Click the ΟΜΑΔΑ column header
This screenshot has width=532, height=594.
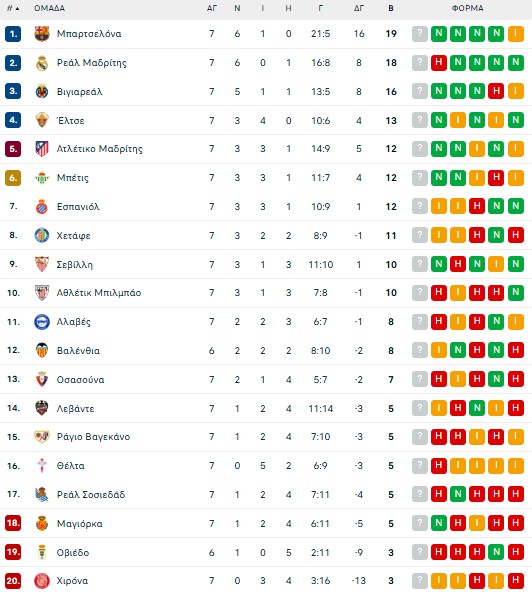(x=49, y=8)
